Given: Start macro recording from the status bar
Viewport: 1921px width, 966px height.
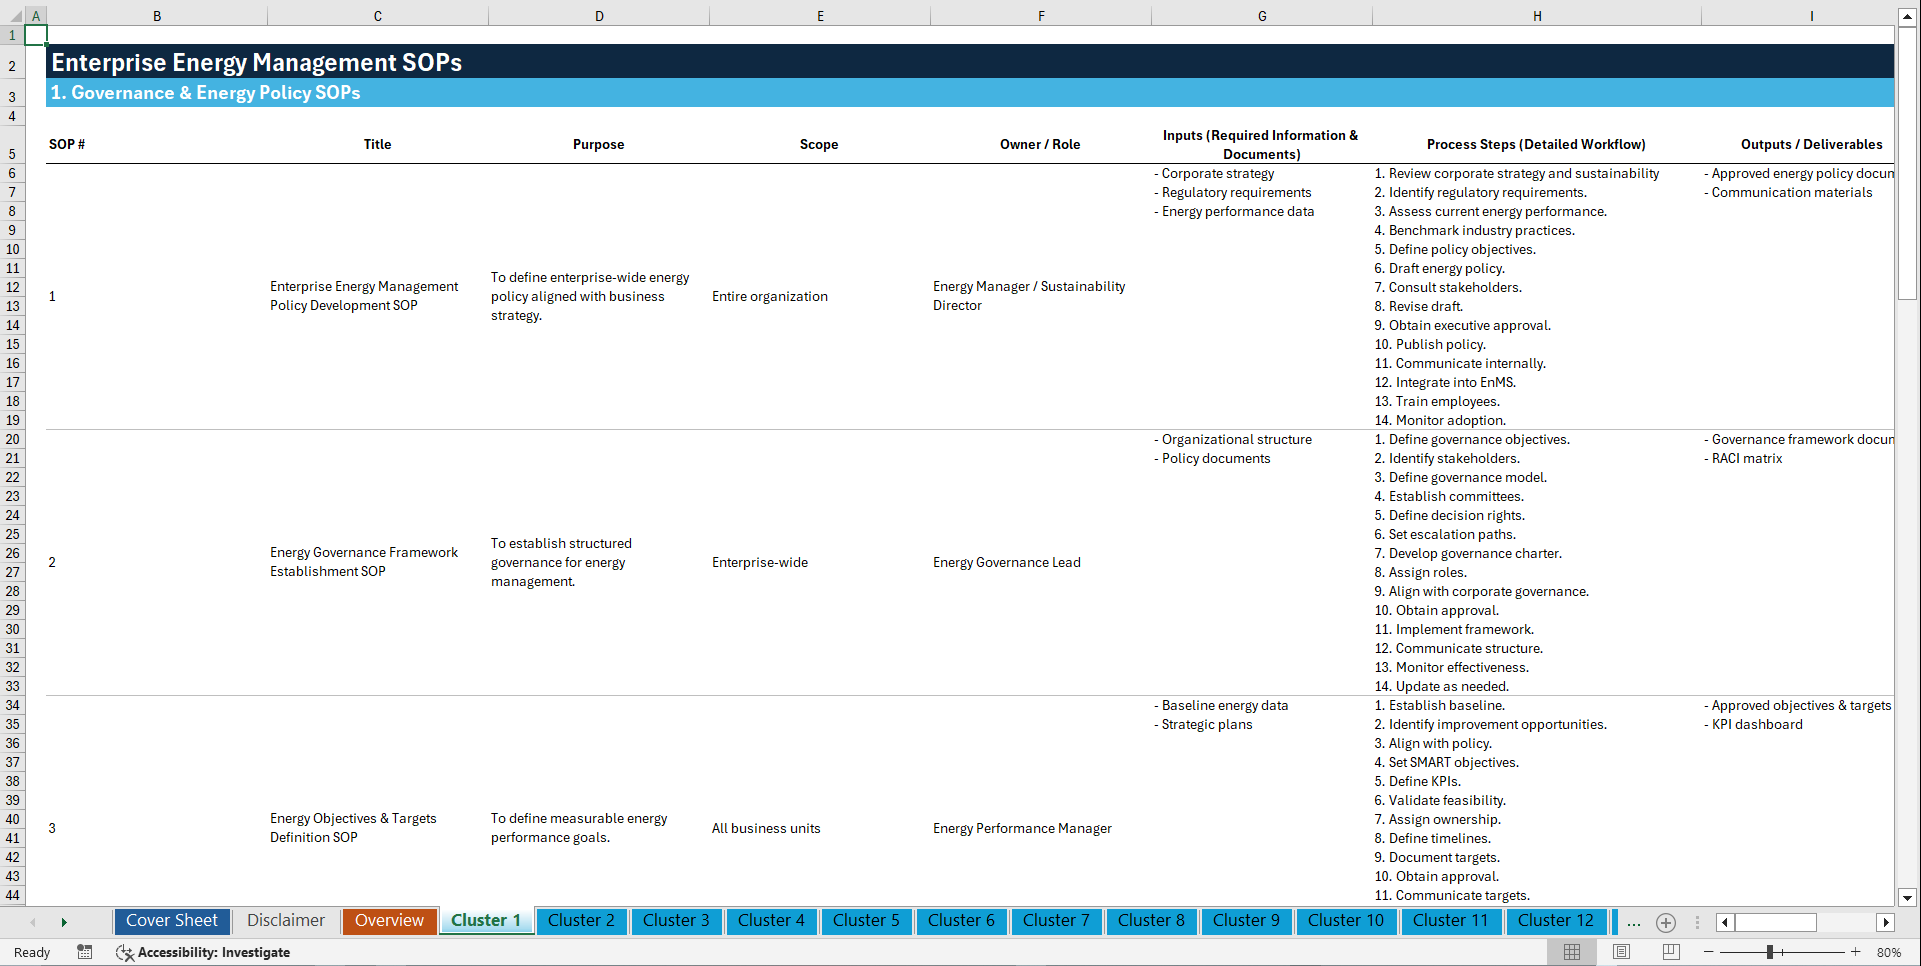Looking at the screenshot, I should (x=85, y=952).
